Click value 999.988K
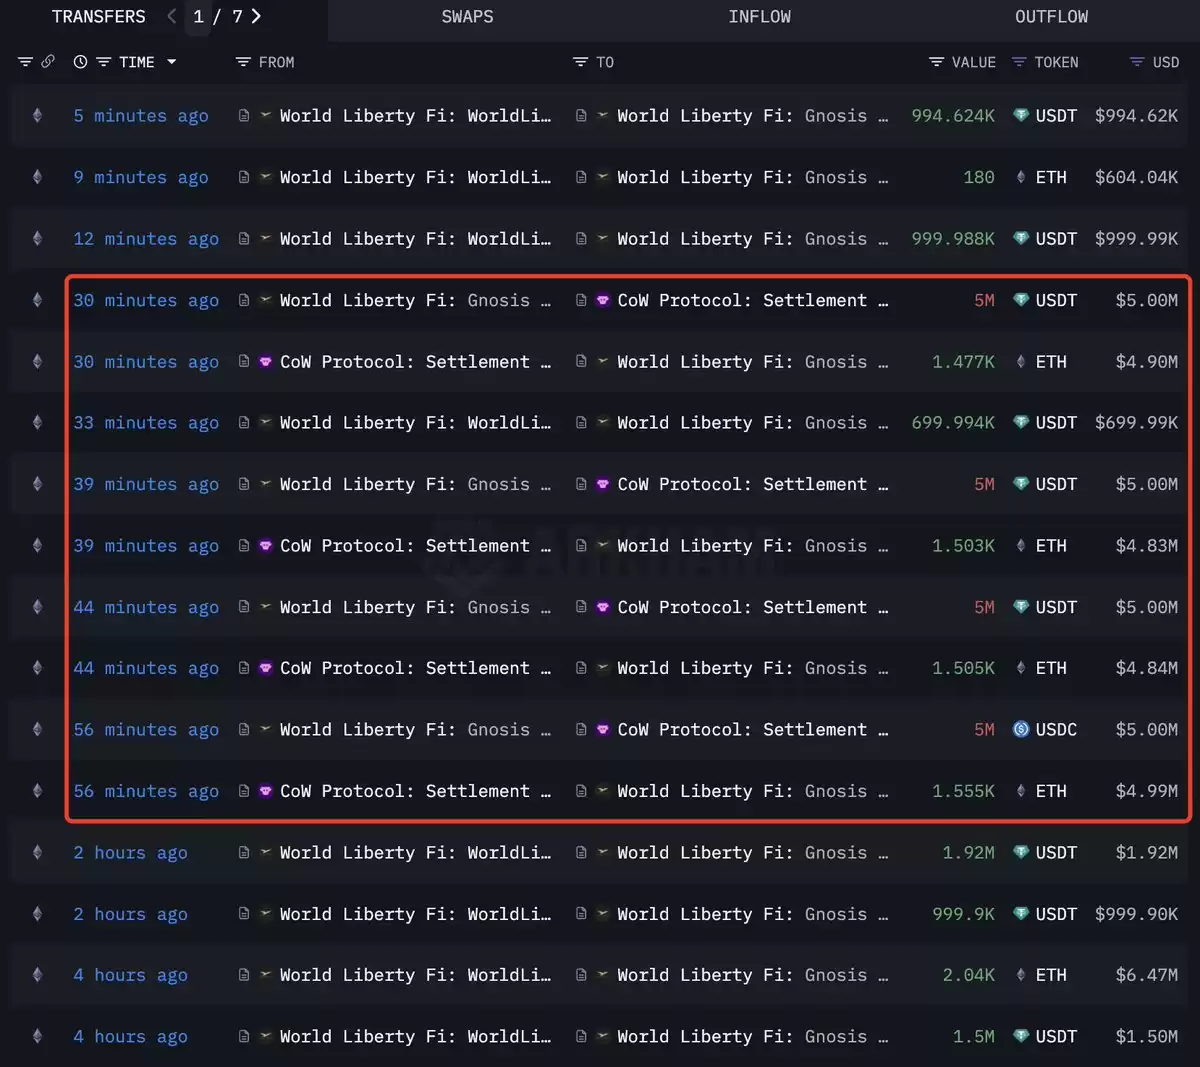Viewport: 1200px width, 1067px height. (x=953, y=239)
